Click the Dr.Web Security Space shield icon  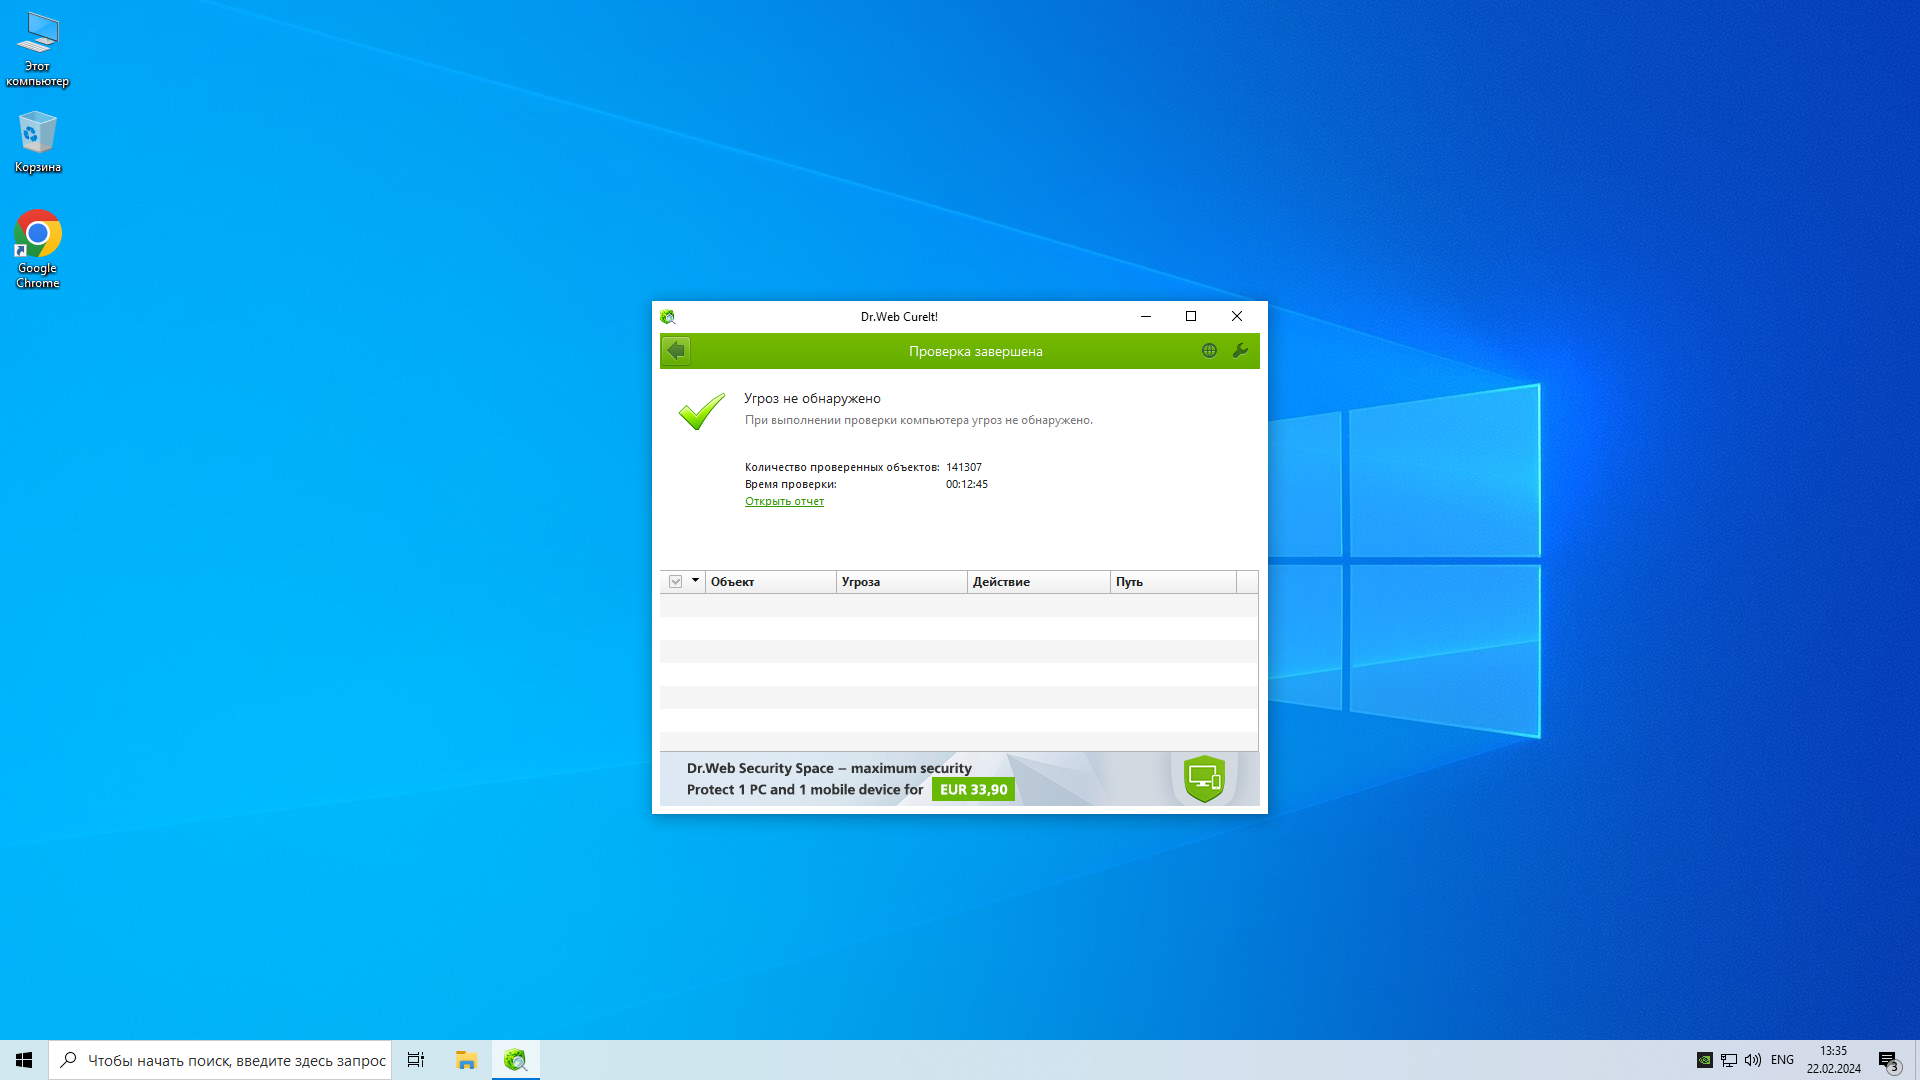[x=1204, y=778]
